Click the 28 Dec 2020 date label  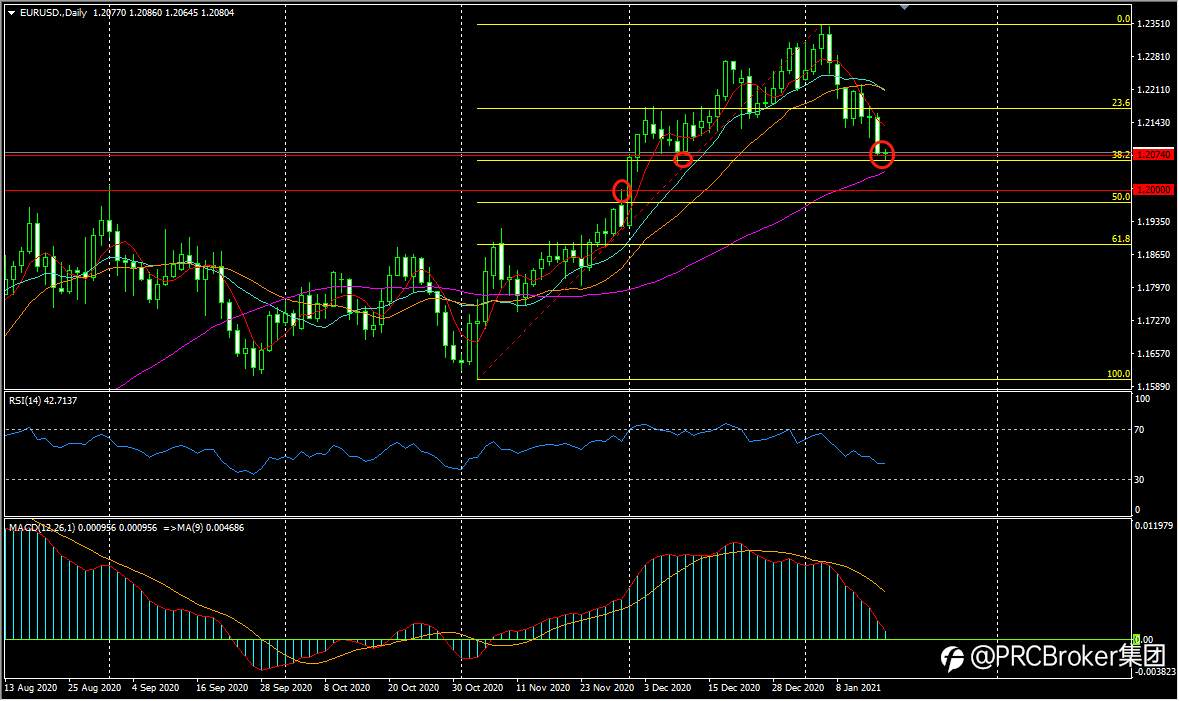798,688
